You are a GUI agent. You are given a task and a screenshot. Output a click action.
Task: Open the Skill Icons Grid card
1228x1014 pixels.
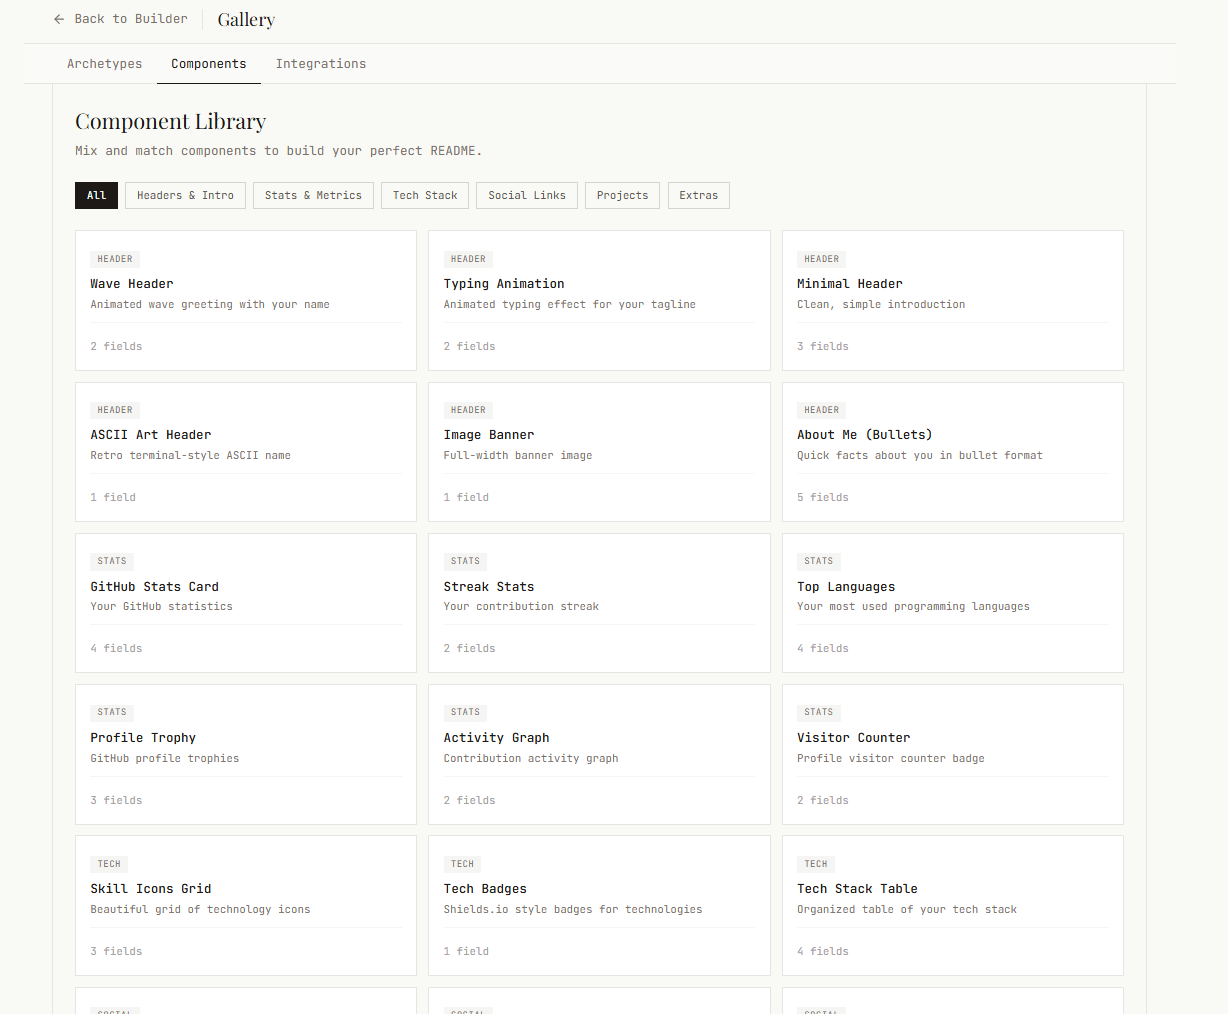pos(245,905)
